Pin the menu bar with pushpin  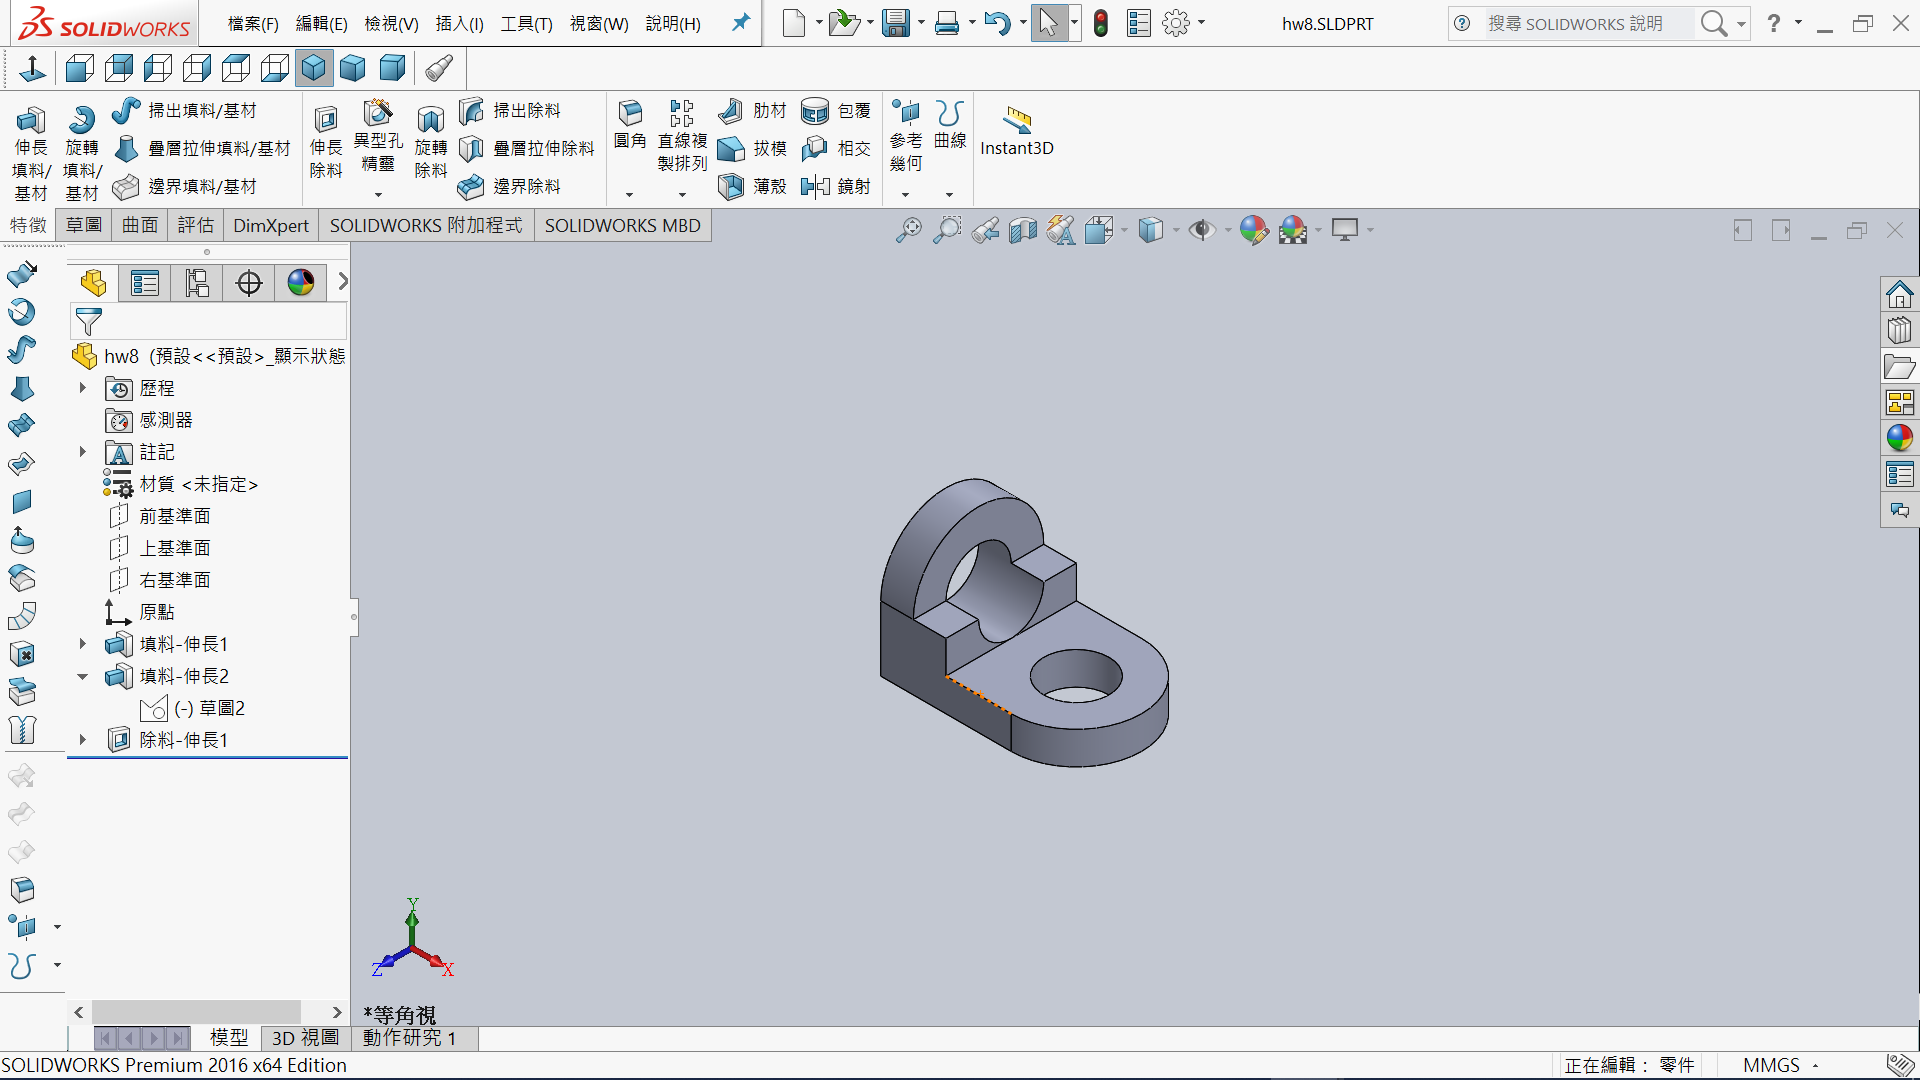(x=741, y=22)
